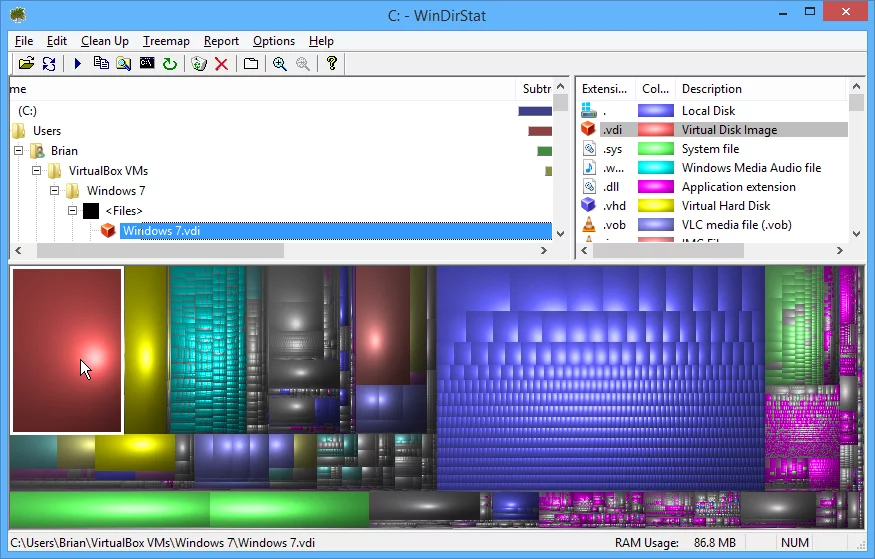The height and width of the screenshot is (559, 875).
Task: Click the .vhd purple cube extension icon
Action: [x=588, y=205]
